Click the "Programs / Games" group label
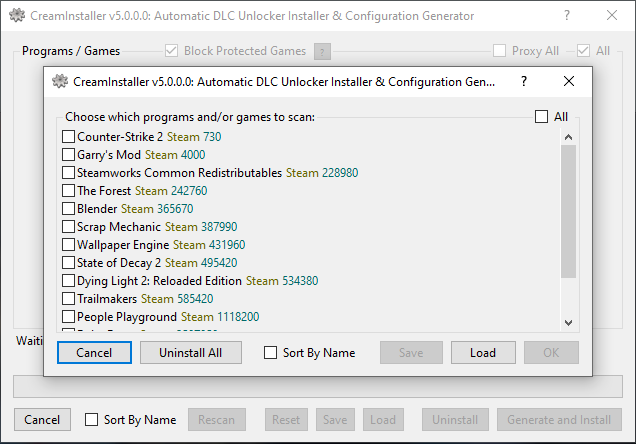This screenshot has width=636, height=444. coord(71,51)
